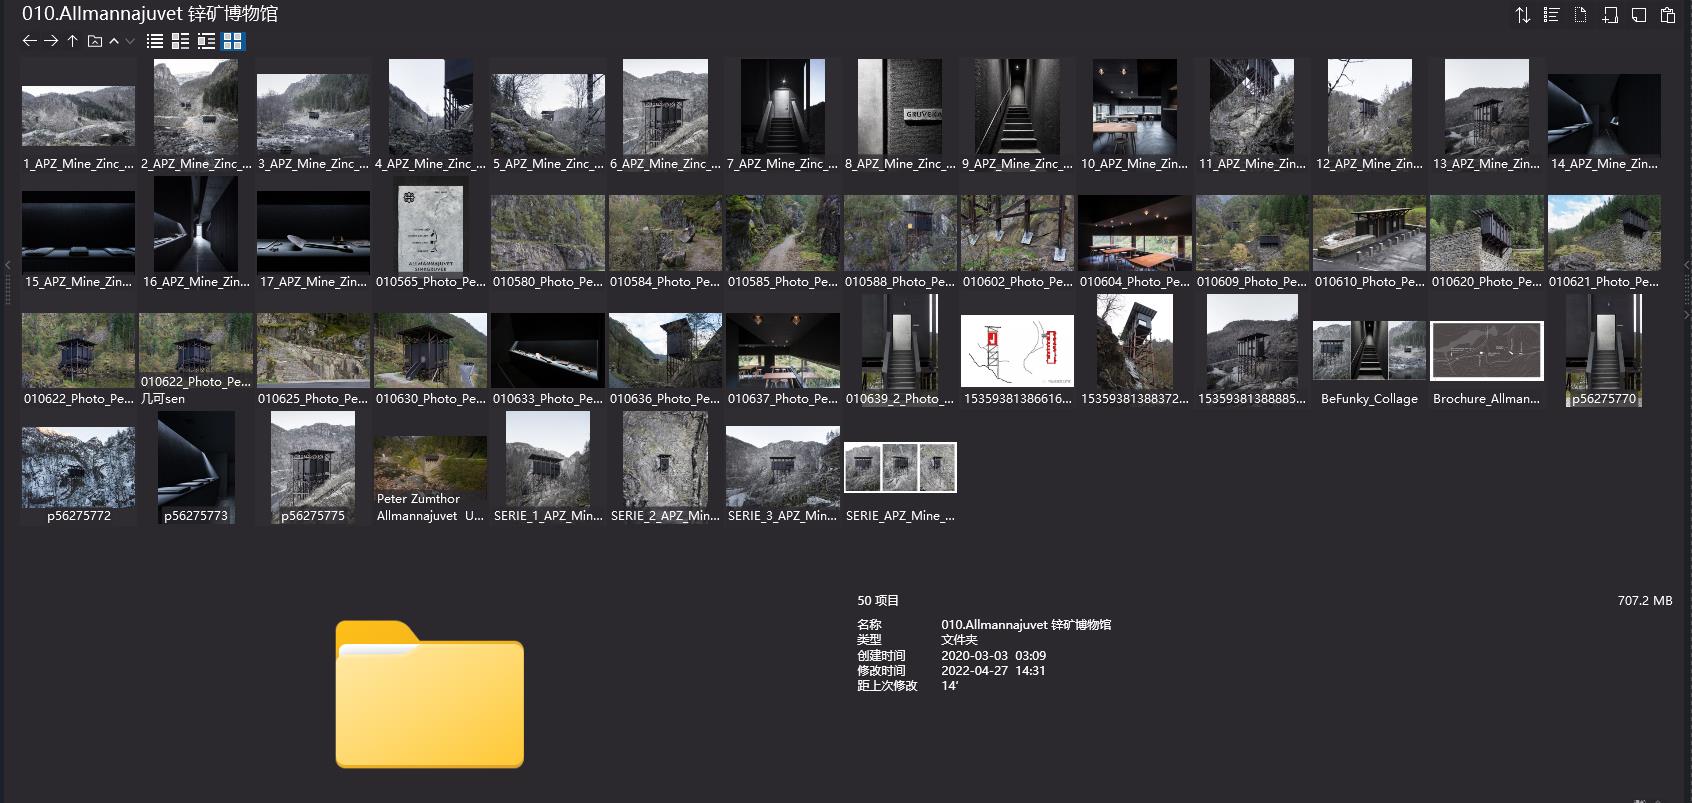
Task: Select photo 010610_Photo_Pe
Action: point(1369,234)
